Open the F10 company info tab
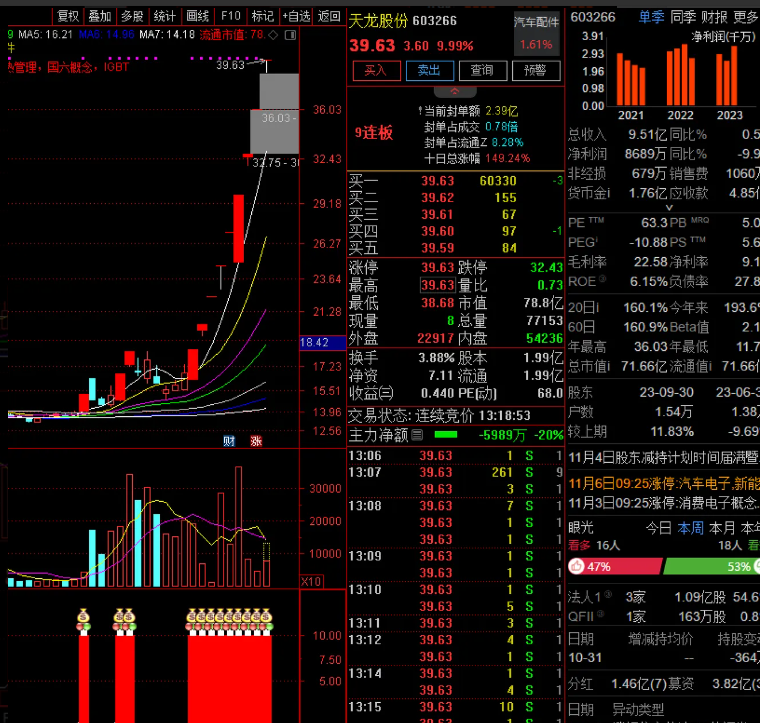 click(231, 16)
